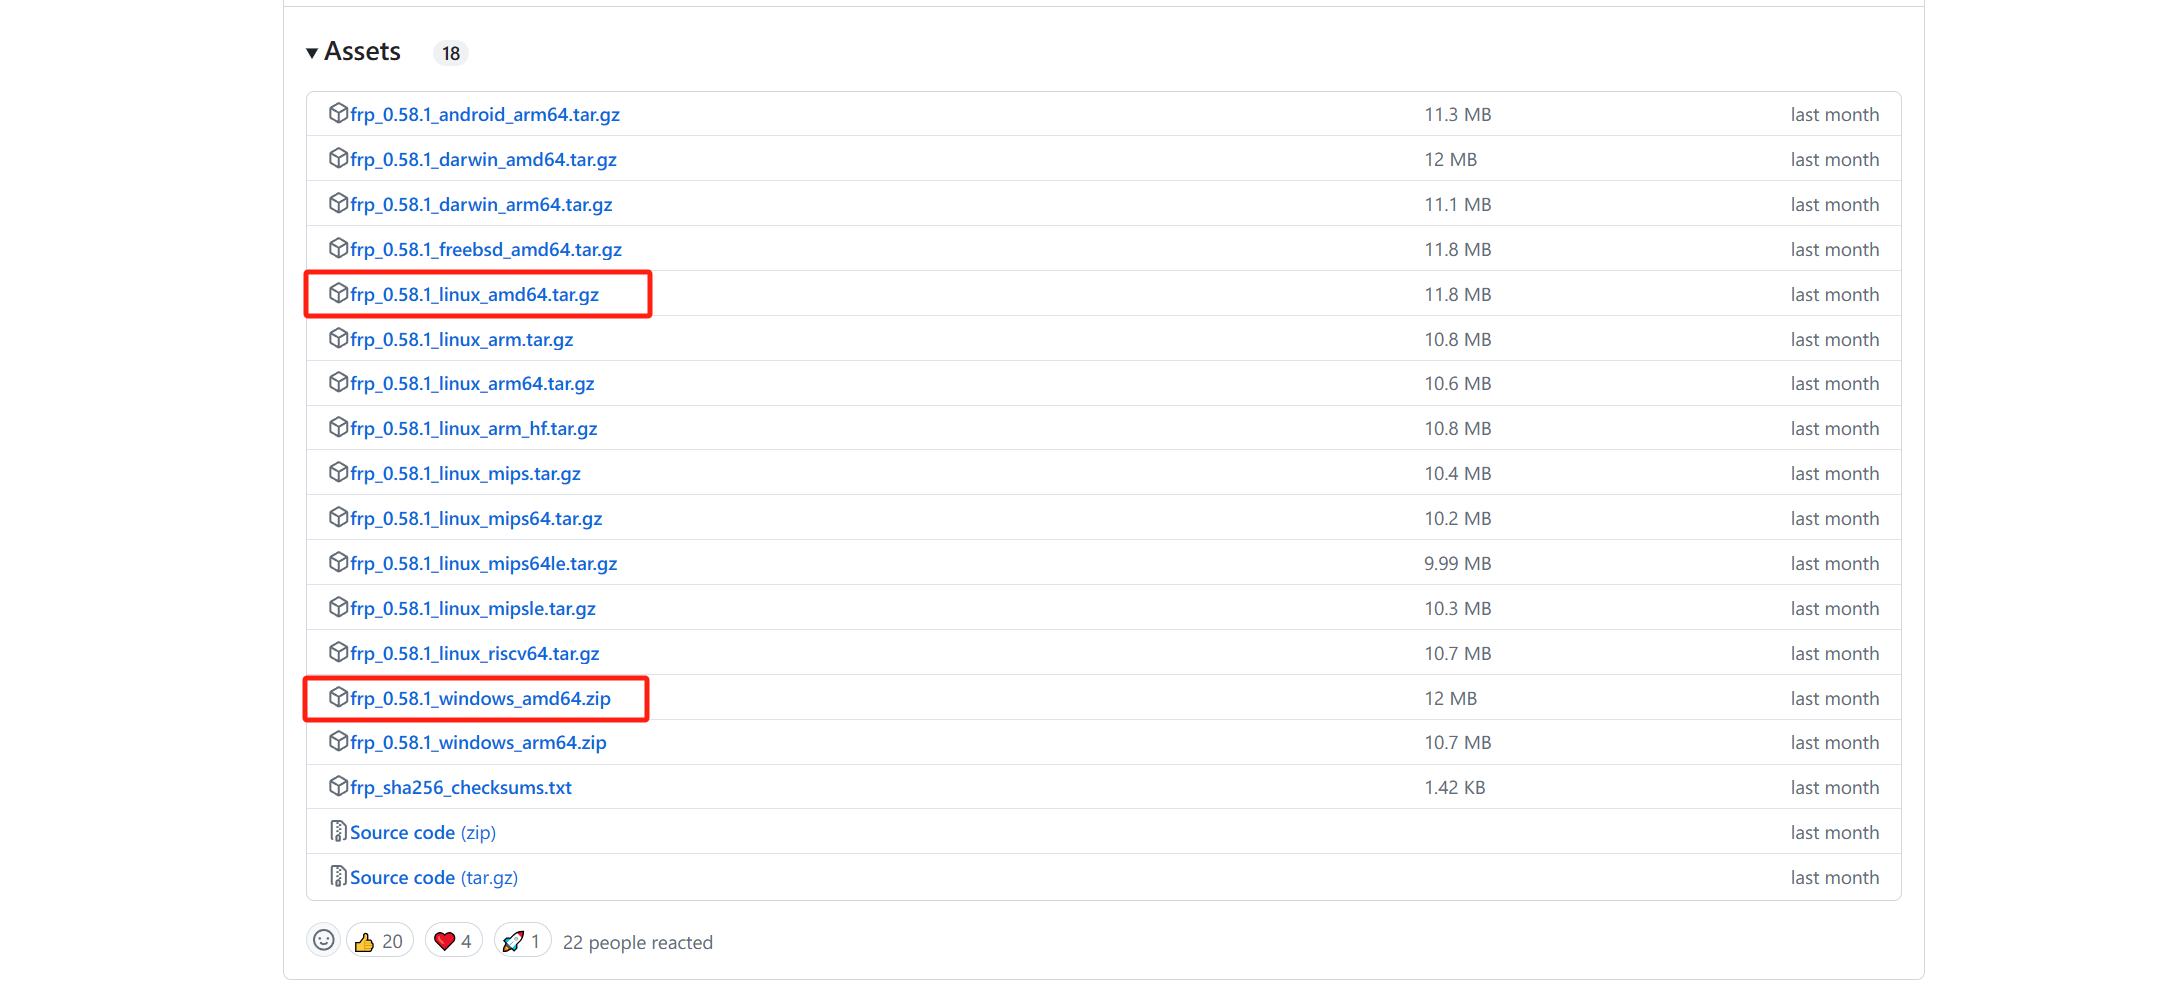Screen dimensions: 2158x1006
Task: Download frp_0.58.1_windows_arm64.zip
Action: tap(478, 743)
